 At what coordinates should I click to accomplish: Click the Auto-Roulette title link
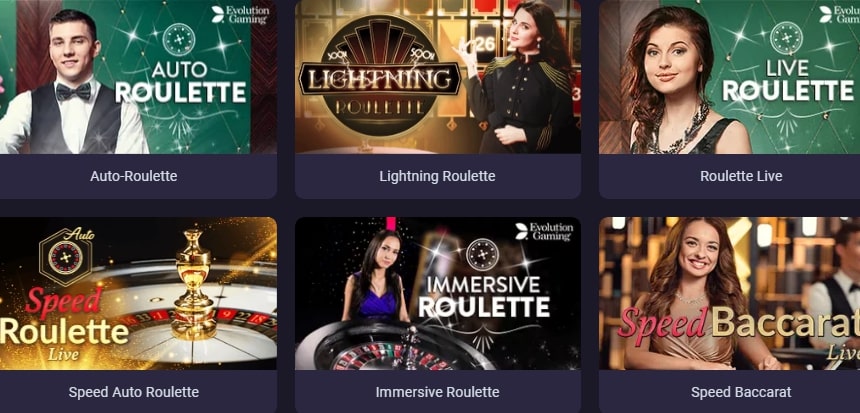coord(134,176)
